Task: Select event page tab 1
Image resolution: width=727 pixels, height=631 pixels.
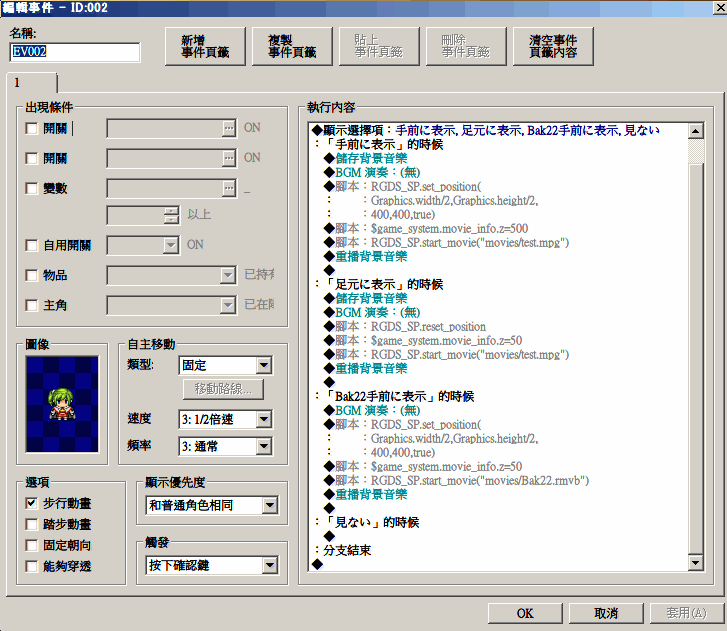Action: coord(32,83)
